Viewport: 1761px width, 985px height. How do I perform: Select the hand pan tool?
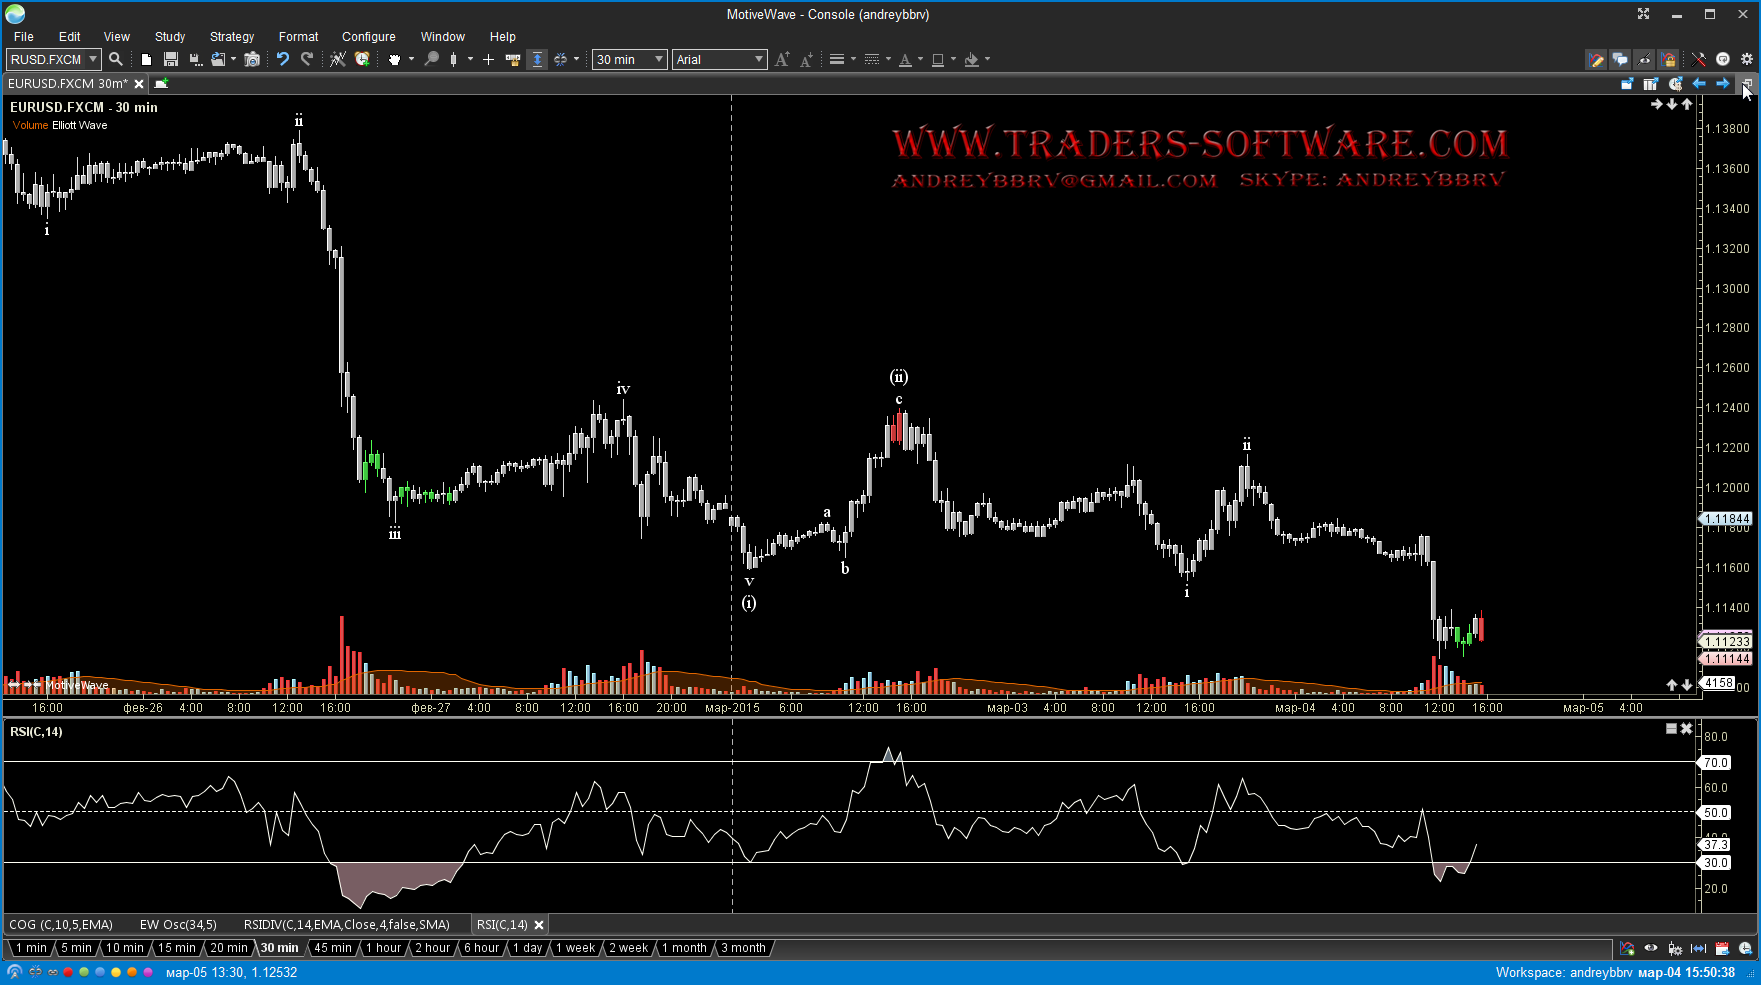point(394,59)
